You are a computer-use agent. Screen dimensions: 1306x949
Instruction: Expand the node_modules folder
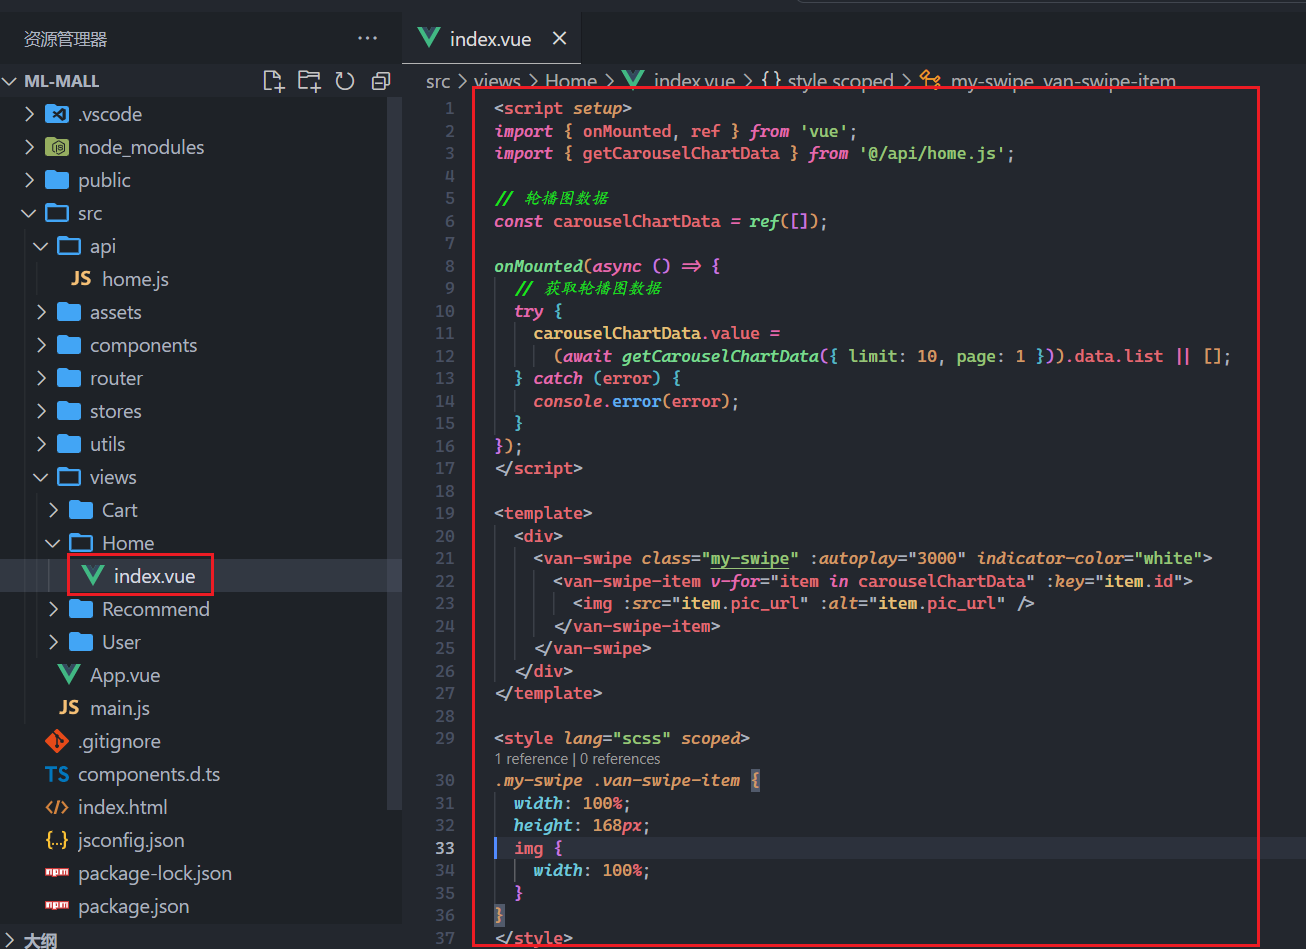click(x=29, y=147)
